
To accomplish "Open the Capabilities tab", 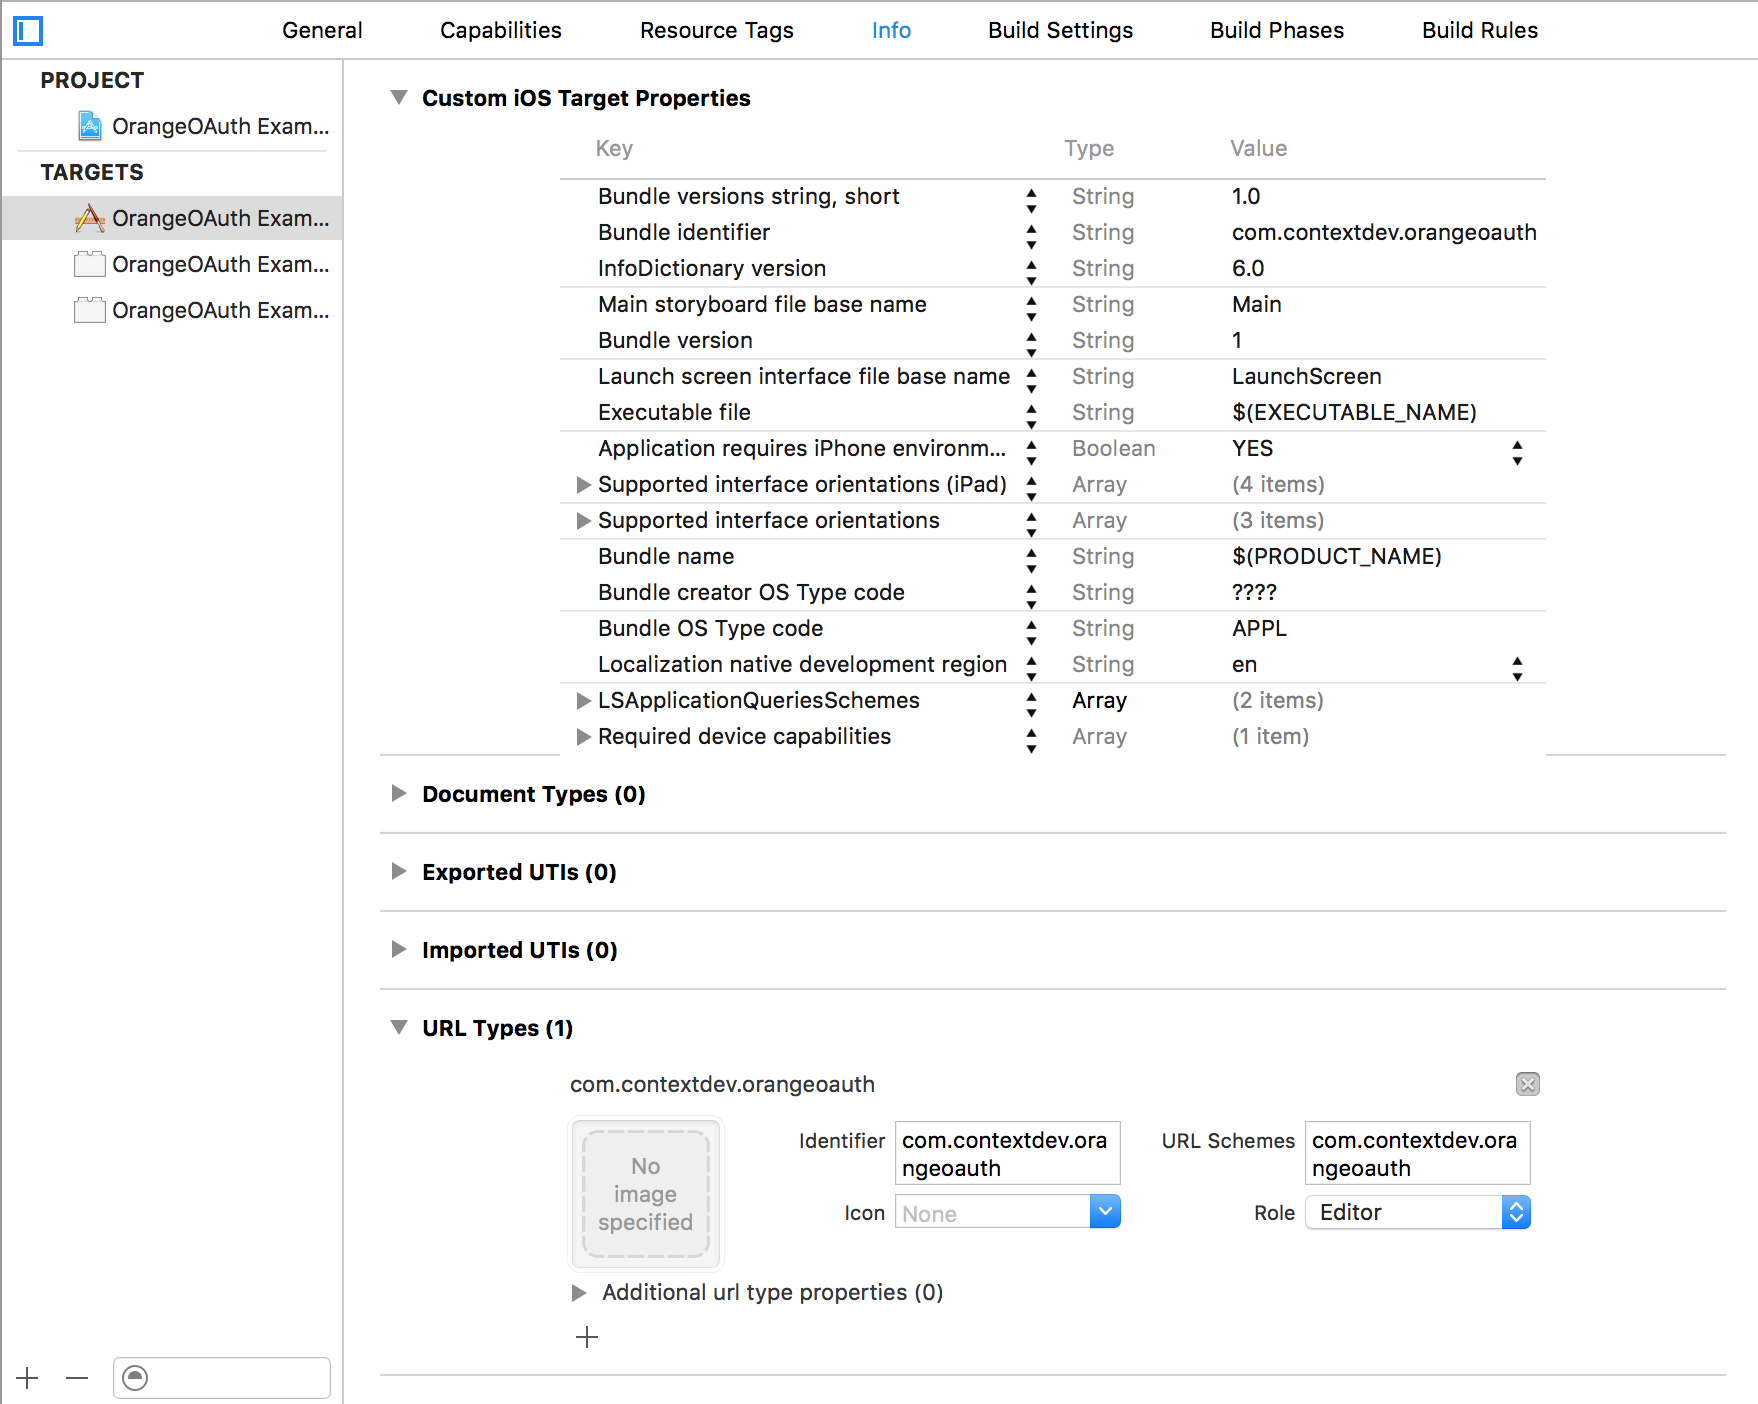I will click(501, 30).
